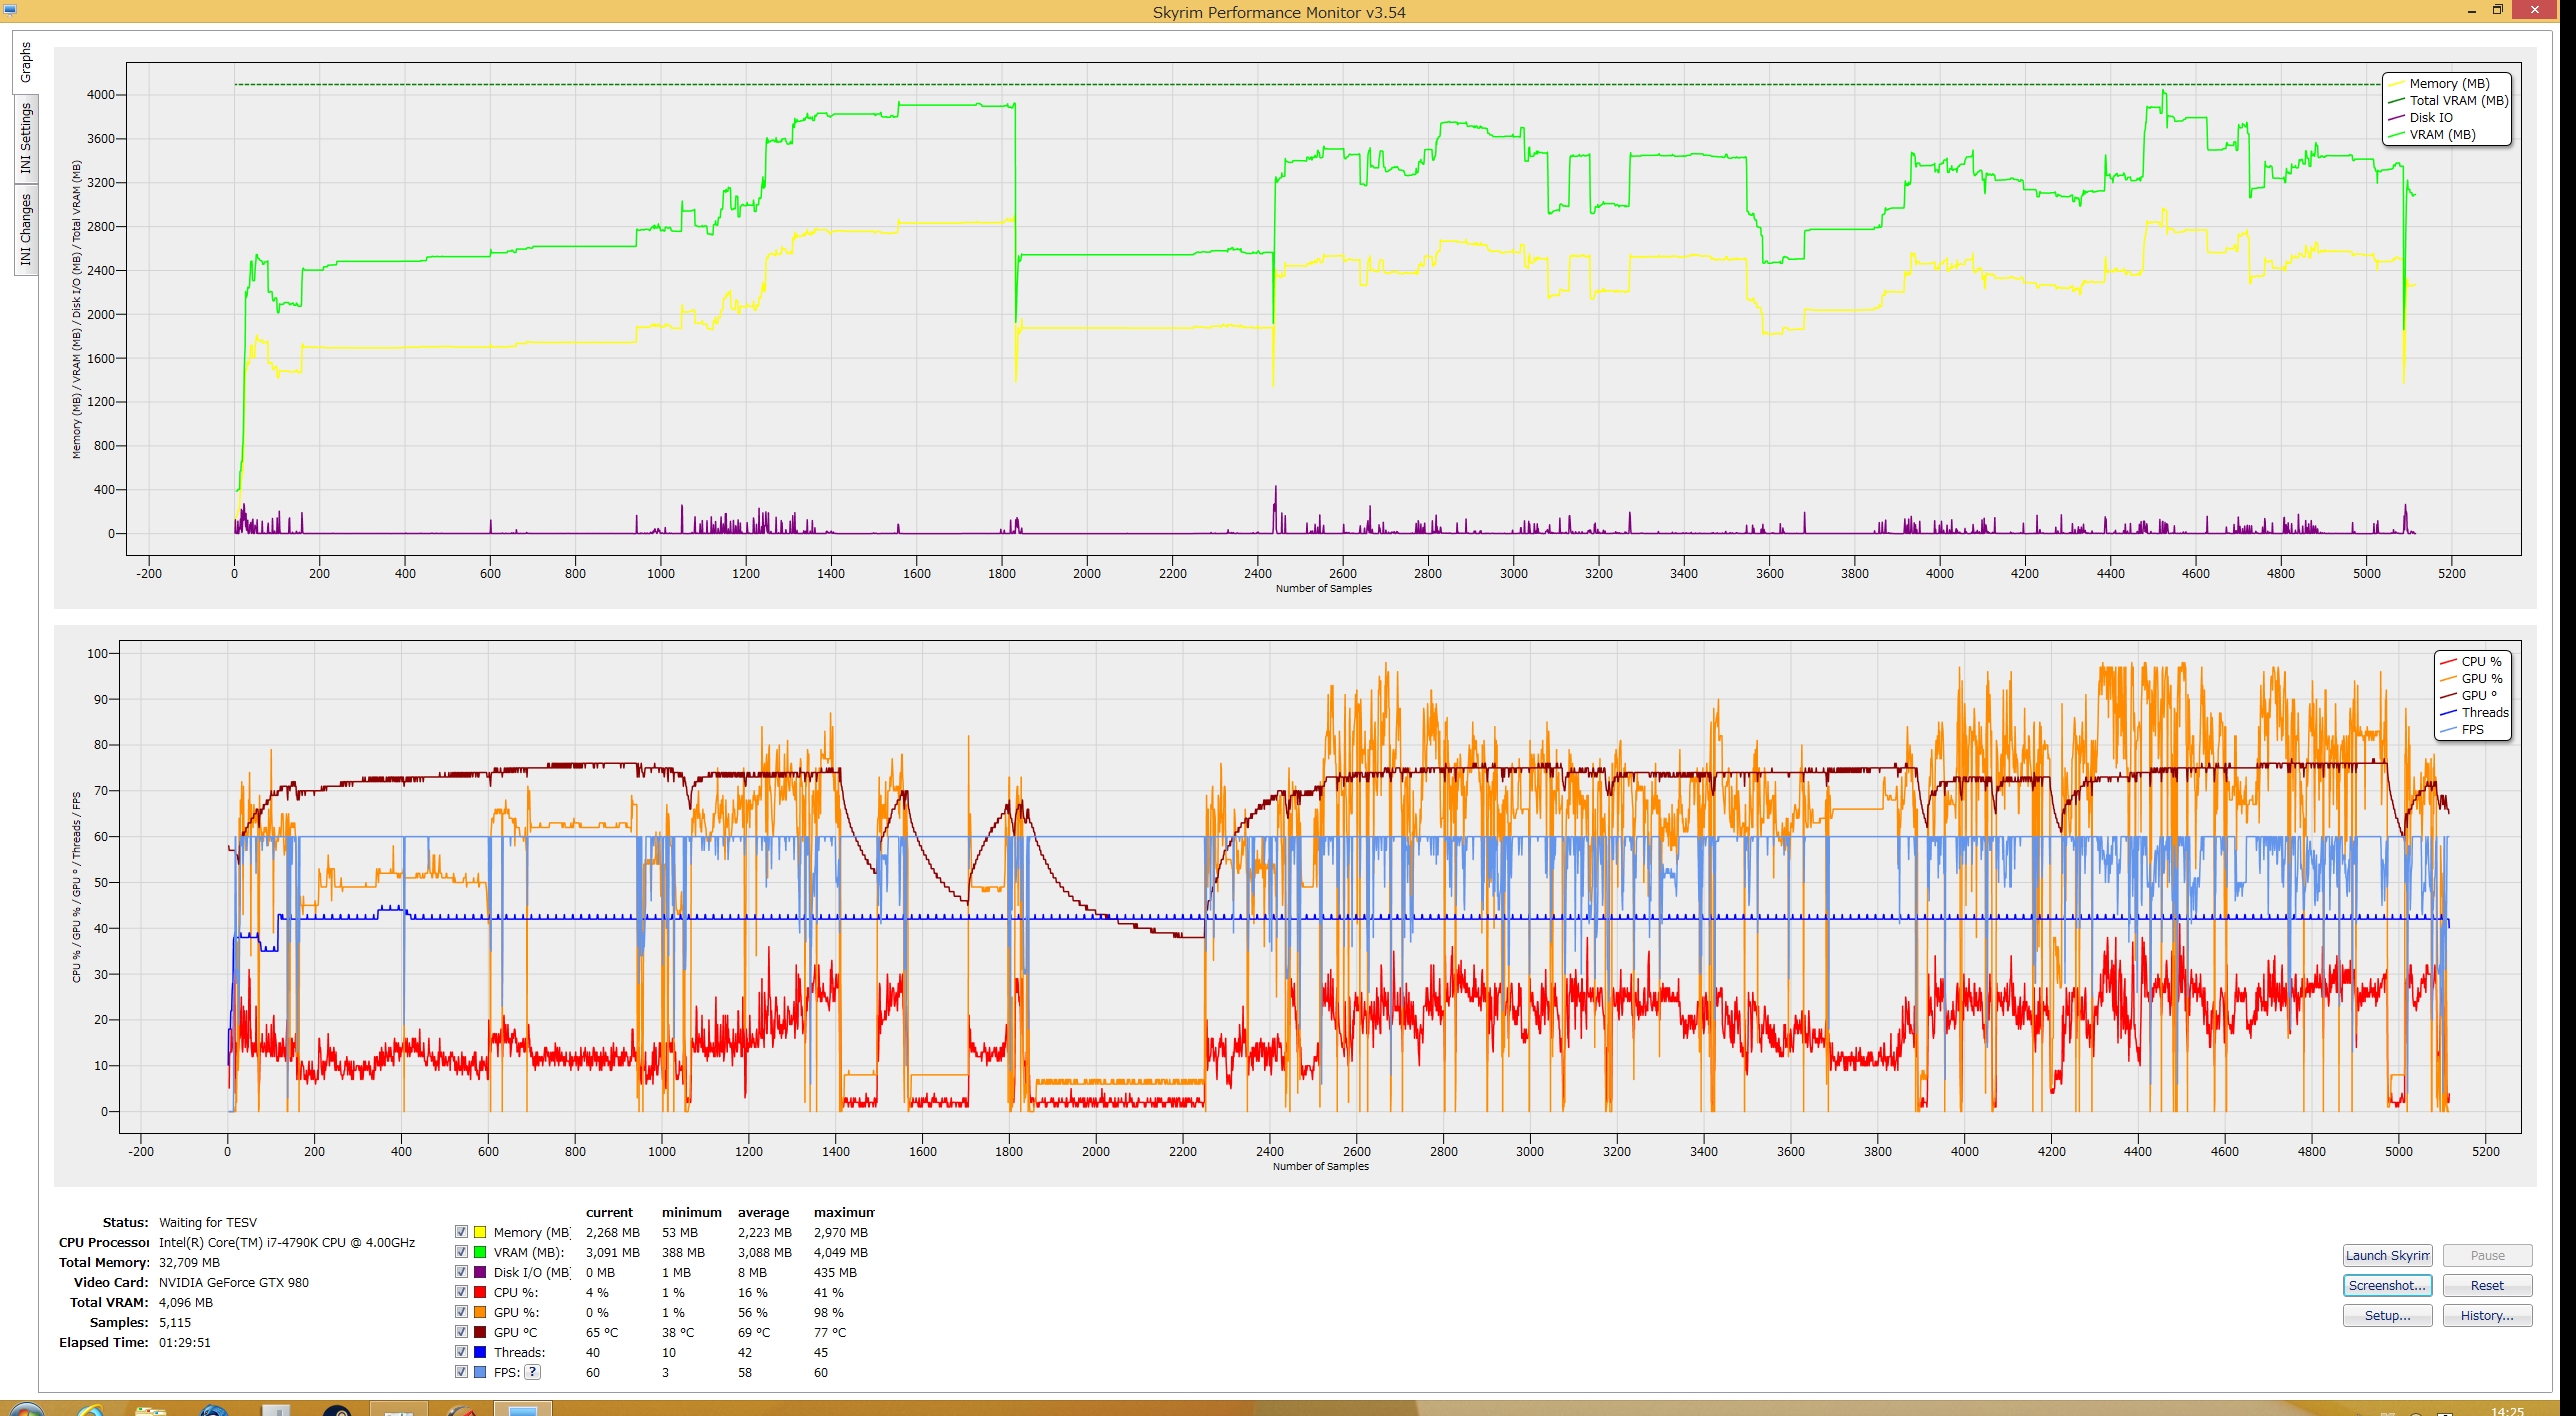Screen dimensions: 2576x1416
Task: Click the dark red GPU °C swatch
Action: click(480, 1332)
